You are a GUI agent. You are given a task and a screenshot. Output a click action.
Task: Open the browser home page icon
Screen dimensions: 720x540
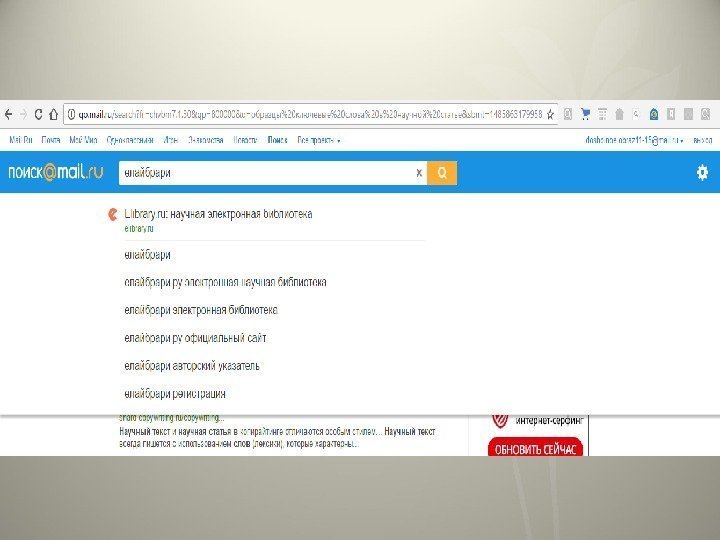[54, 114]
